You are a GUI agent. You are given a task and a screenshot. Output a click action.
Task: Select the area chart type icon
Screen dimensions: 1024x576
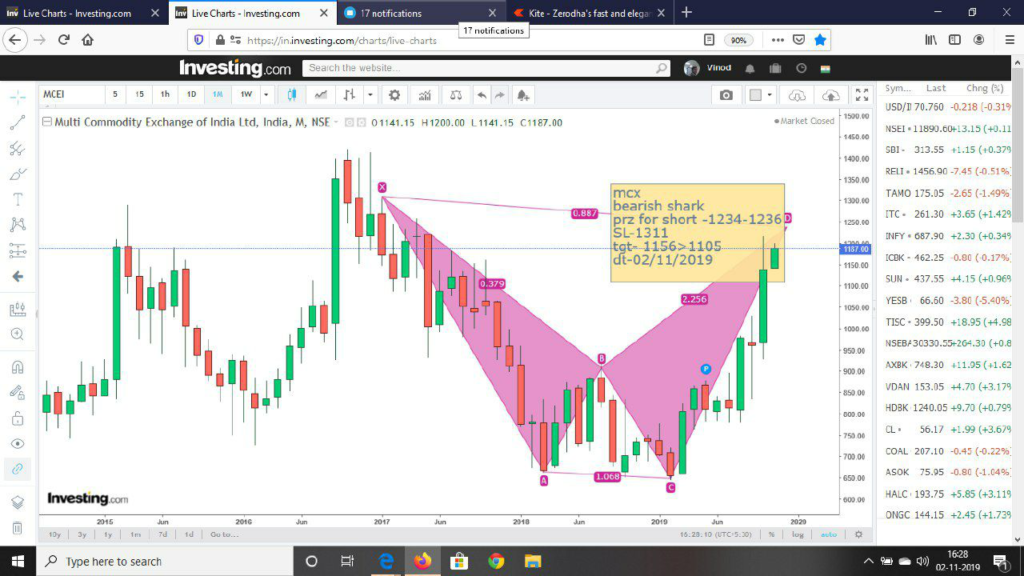(x=321, y=95)
